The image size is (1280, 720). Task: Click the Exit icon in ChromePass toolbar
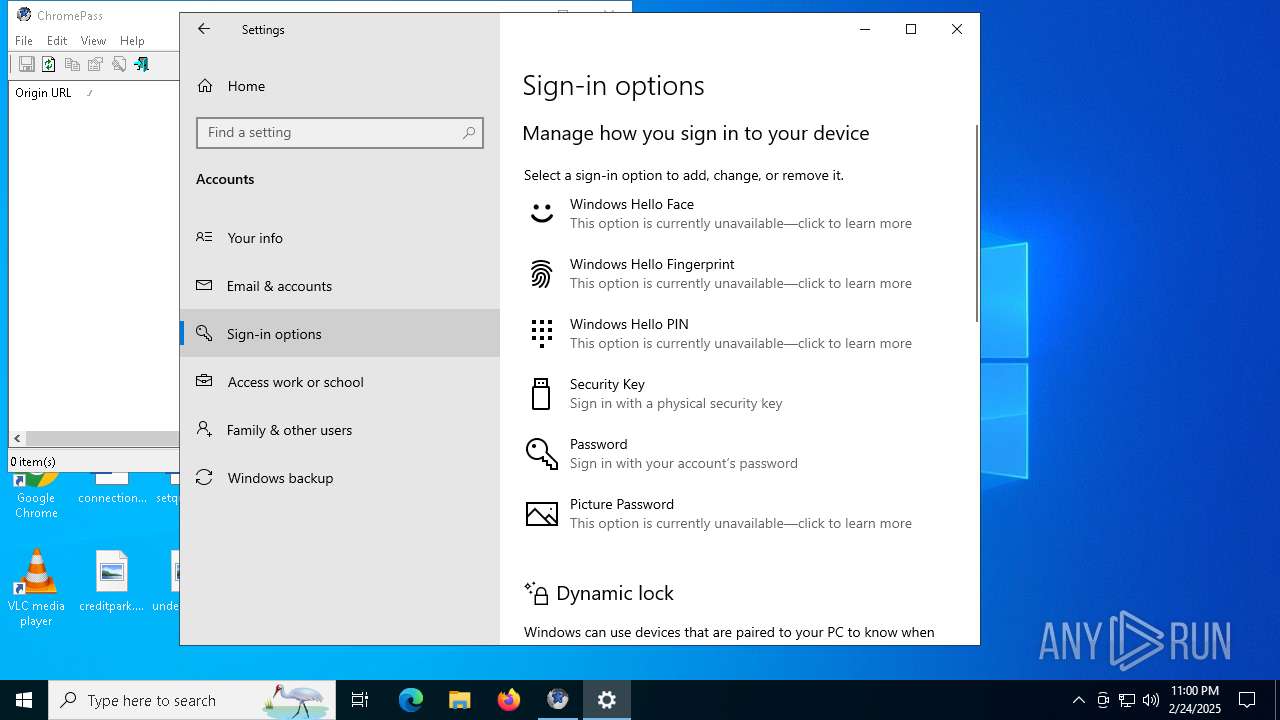[142, 64]
